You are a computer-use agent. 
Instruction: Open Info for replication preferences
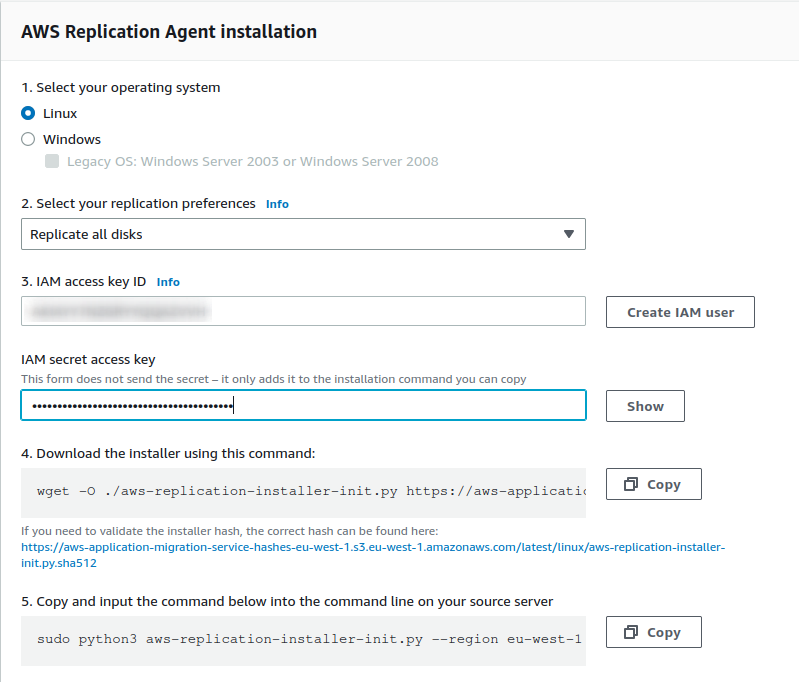(277, 204)
